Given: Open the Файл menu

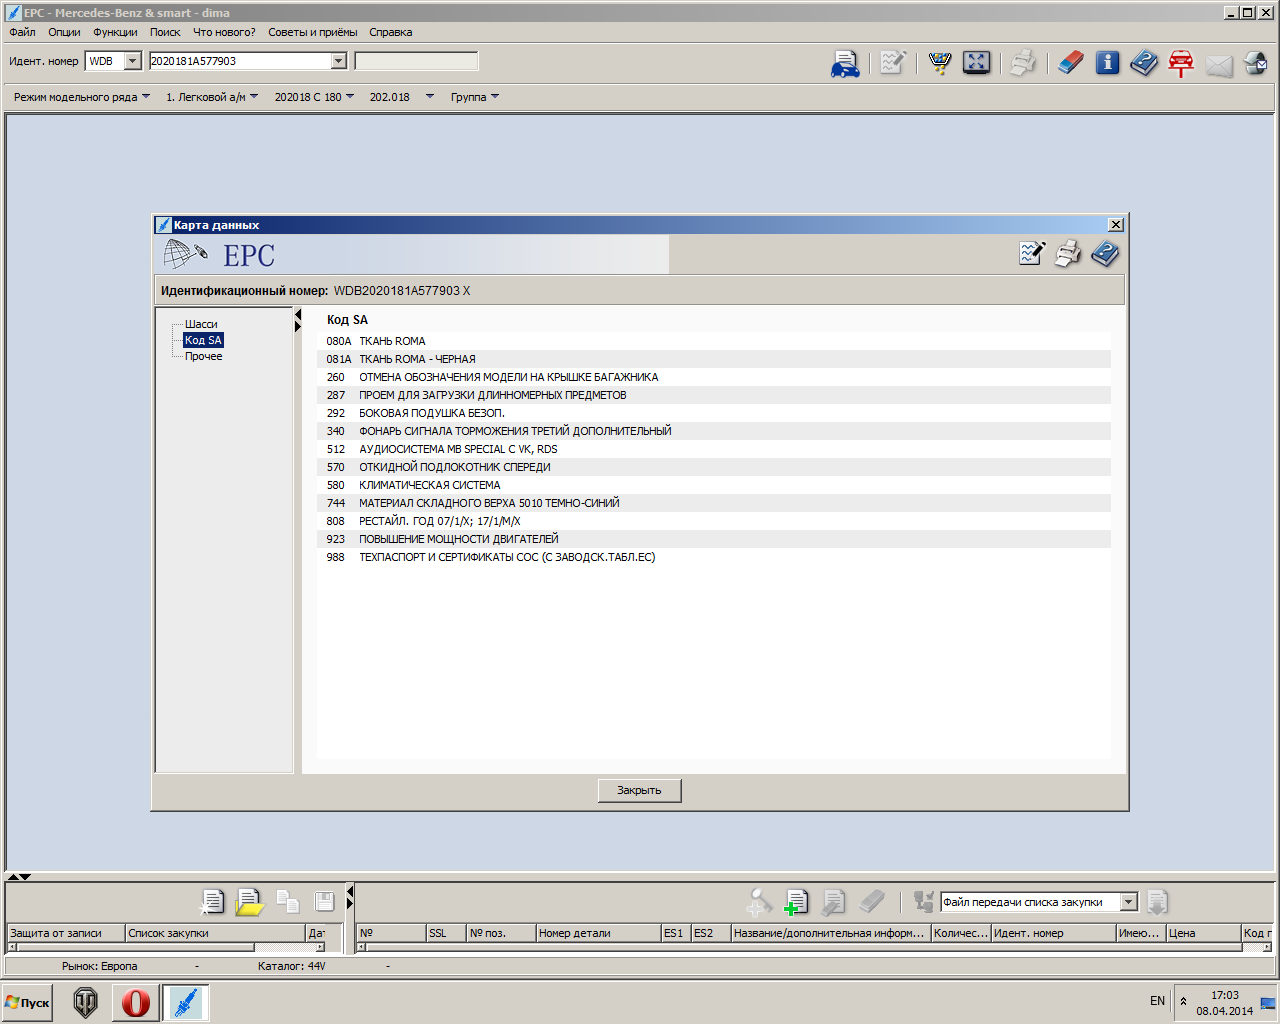Looking at the screenshot, I should click(x=22, y=32).
